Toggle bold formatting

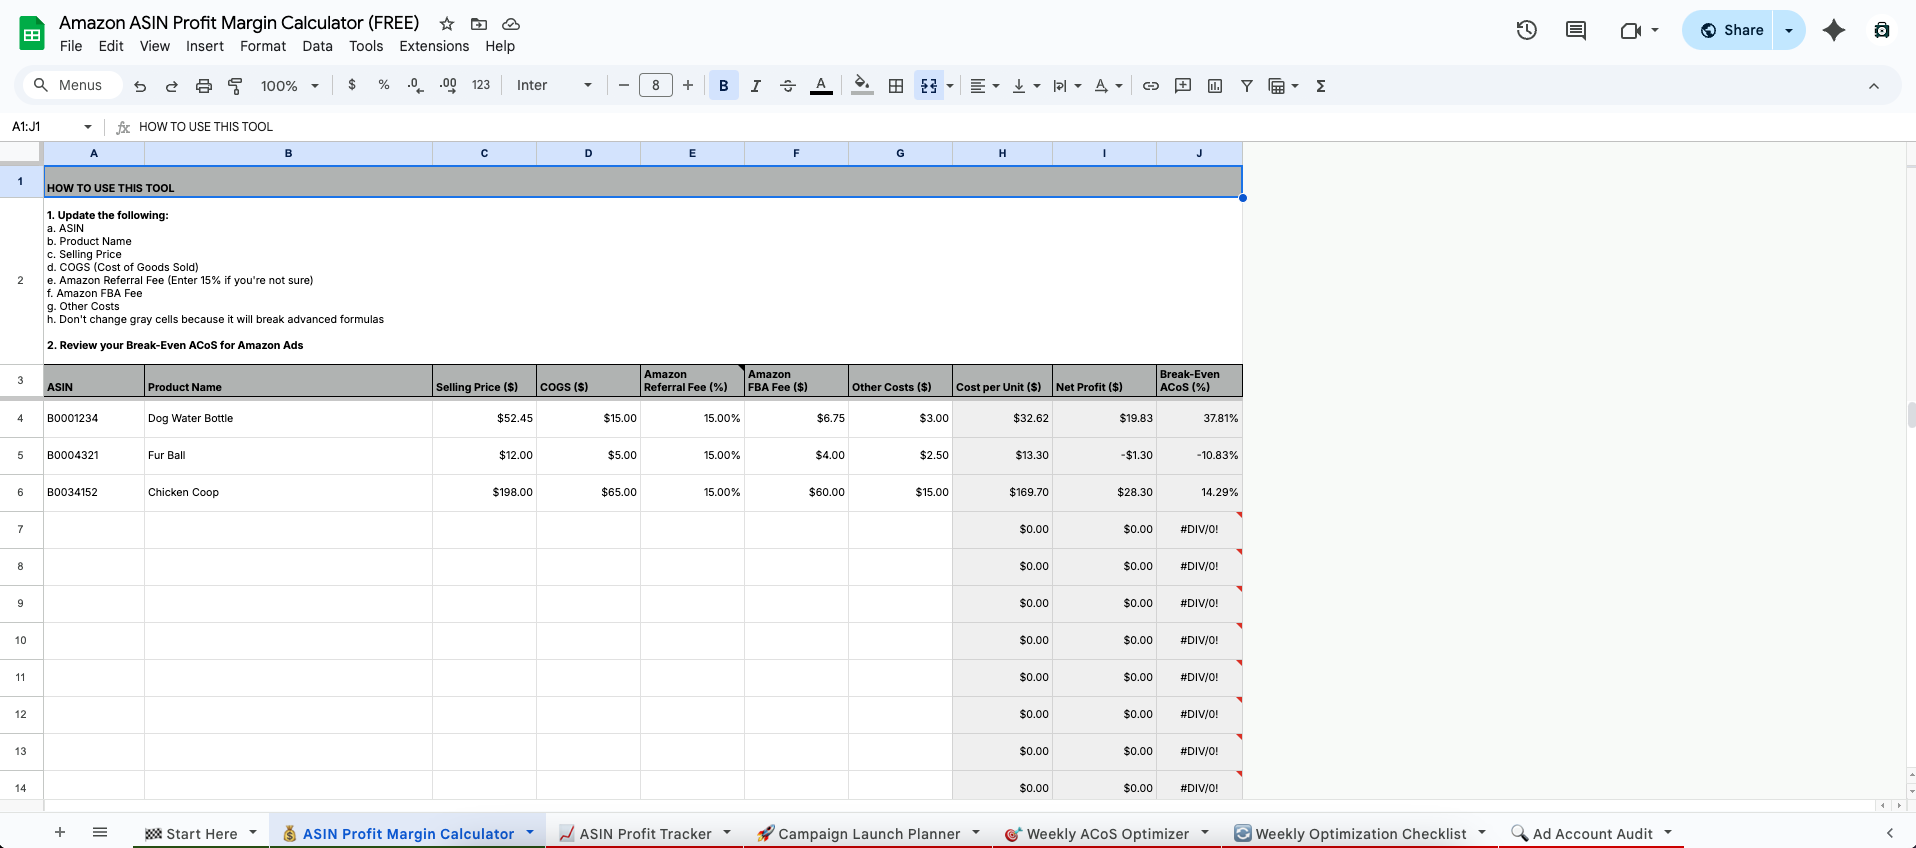[724, 86]
